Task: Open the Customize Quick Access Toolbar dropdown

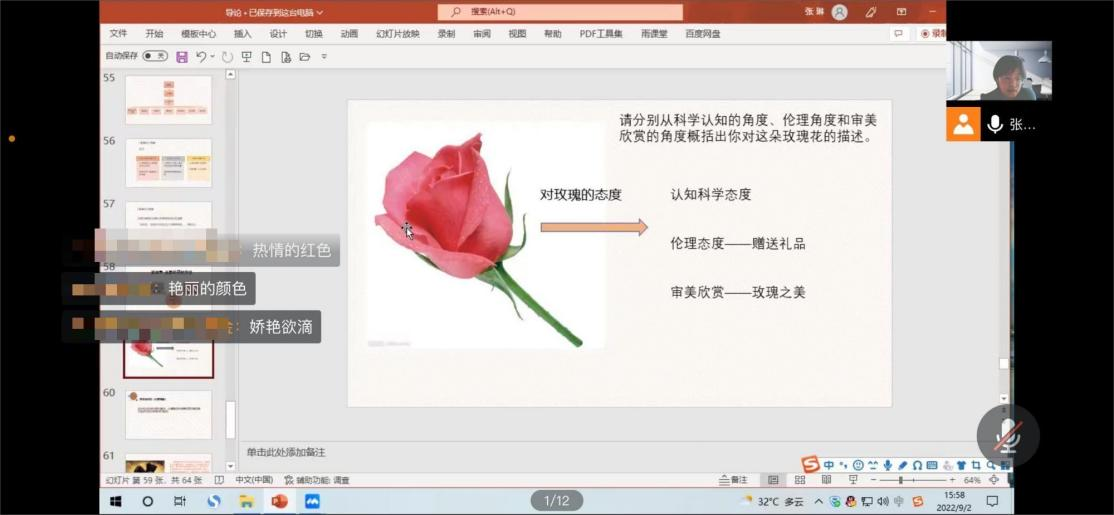Action: click(324, 57)
